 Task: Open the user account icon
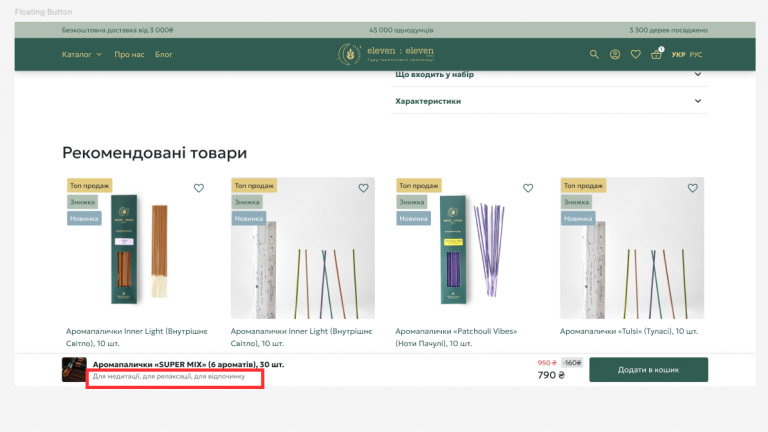point(615,54)
